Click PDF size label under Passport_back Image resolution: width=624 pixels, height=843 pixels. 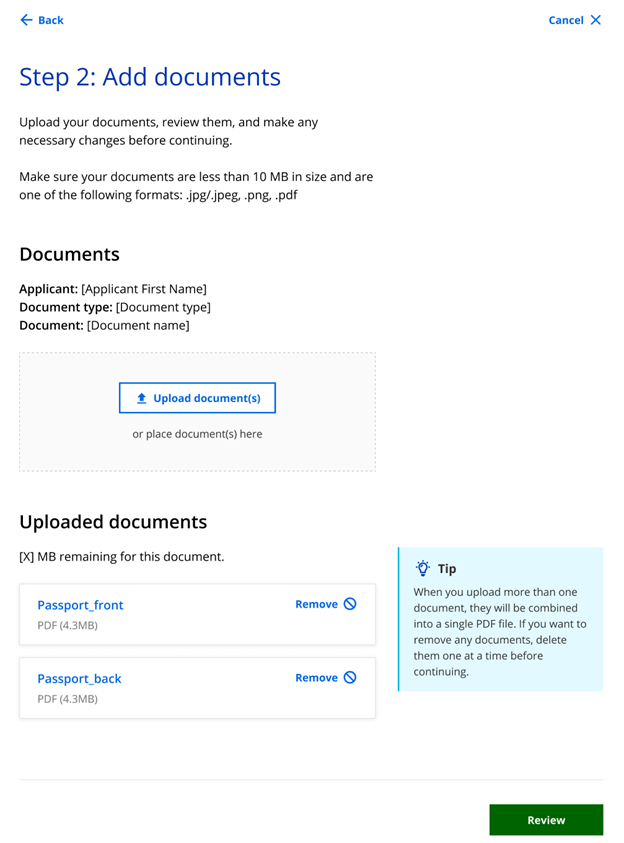[x=67, y=699]
